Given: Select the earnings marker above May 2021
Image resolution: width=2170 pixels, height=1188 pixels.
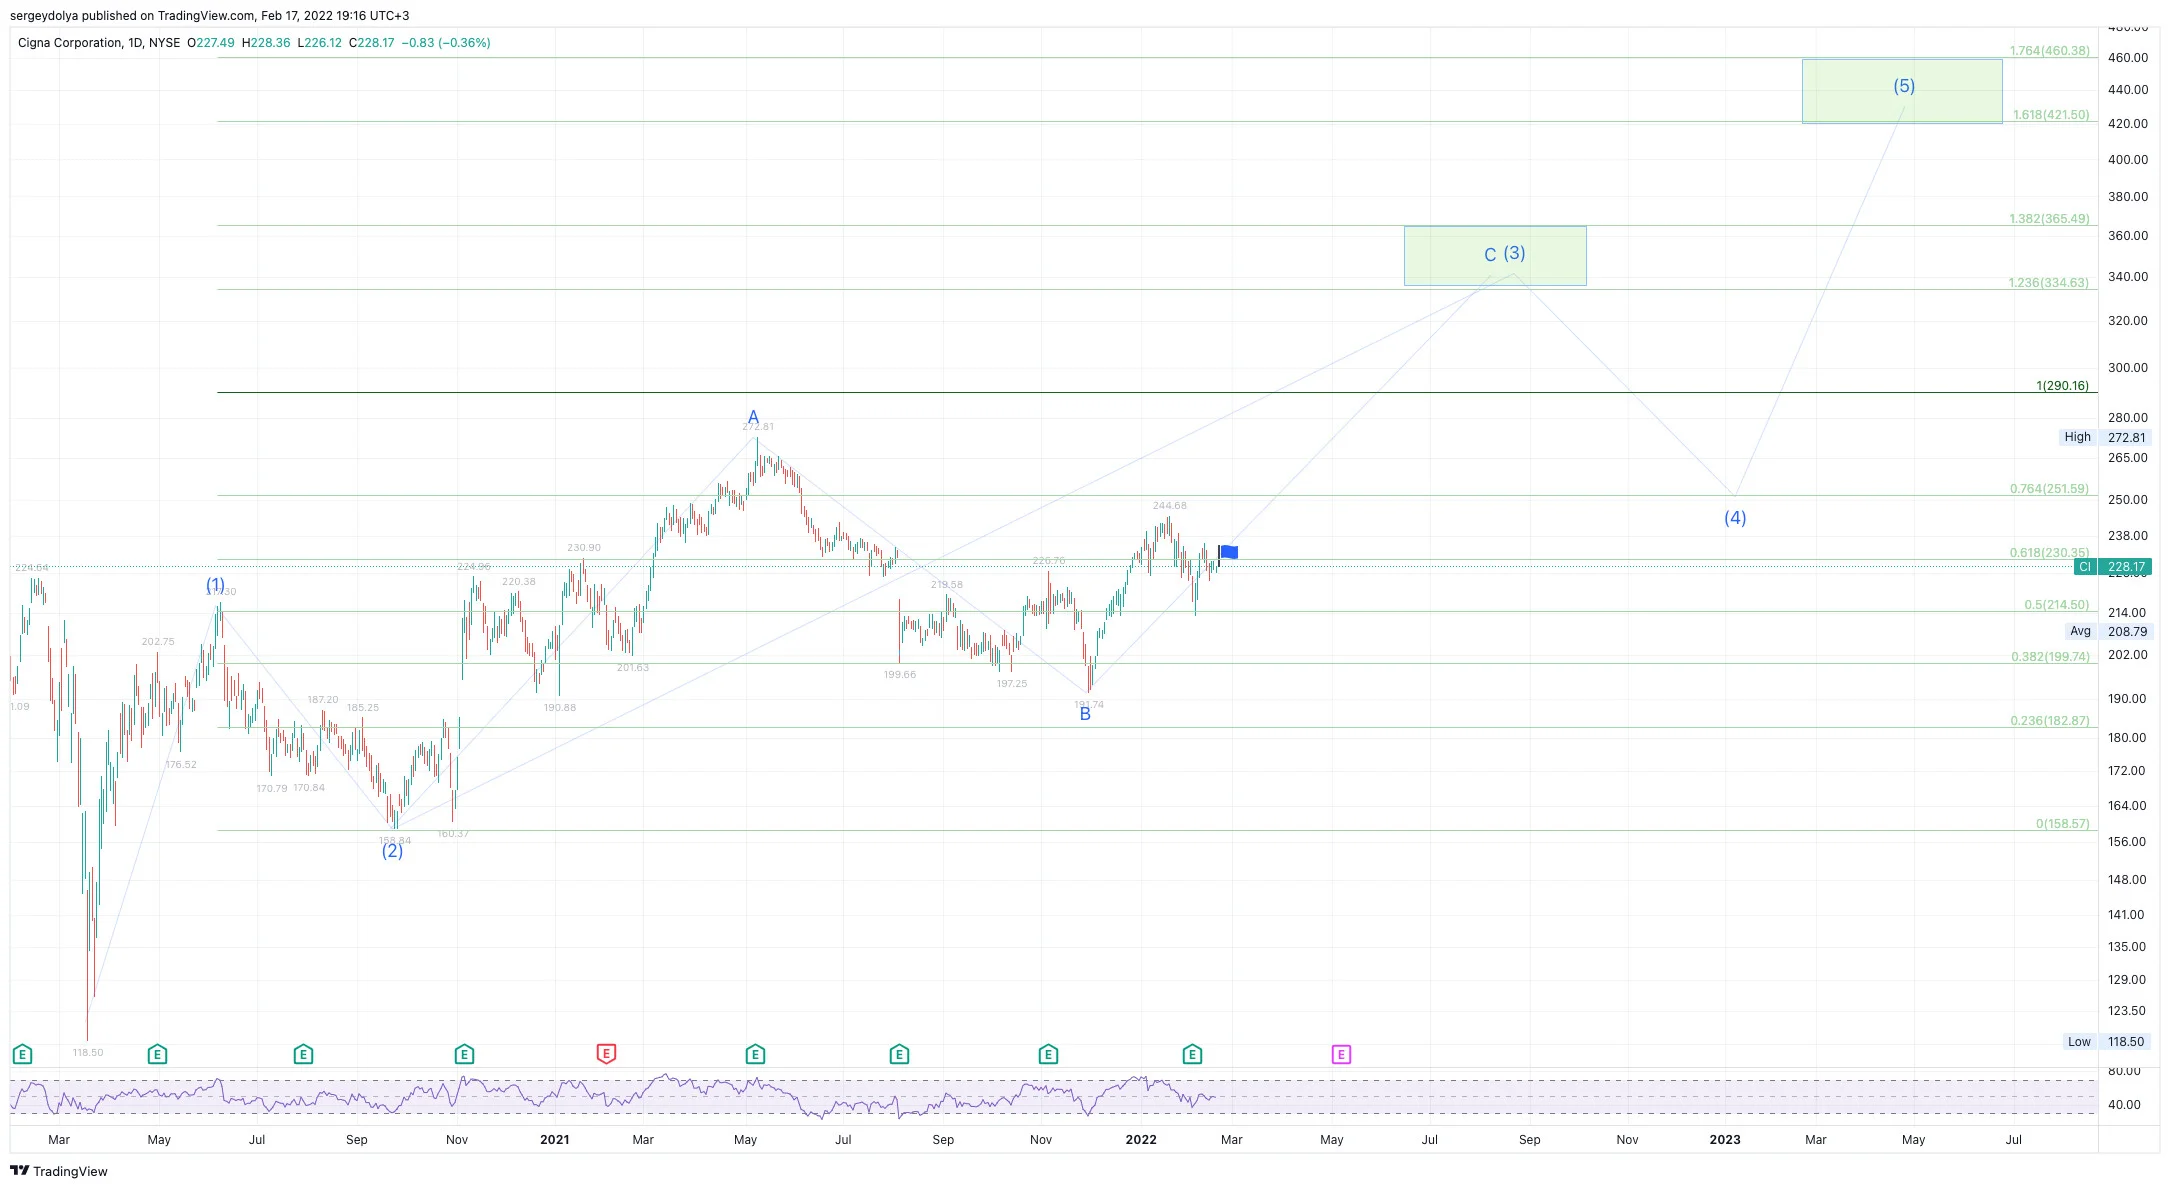Looking at the screenshot, I should coord(755,1054).
